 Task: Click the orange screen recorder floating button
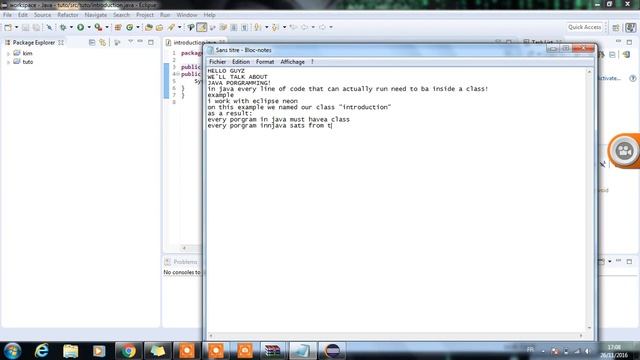click(624, 151)
